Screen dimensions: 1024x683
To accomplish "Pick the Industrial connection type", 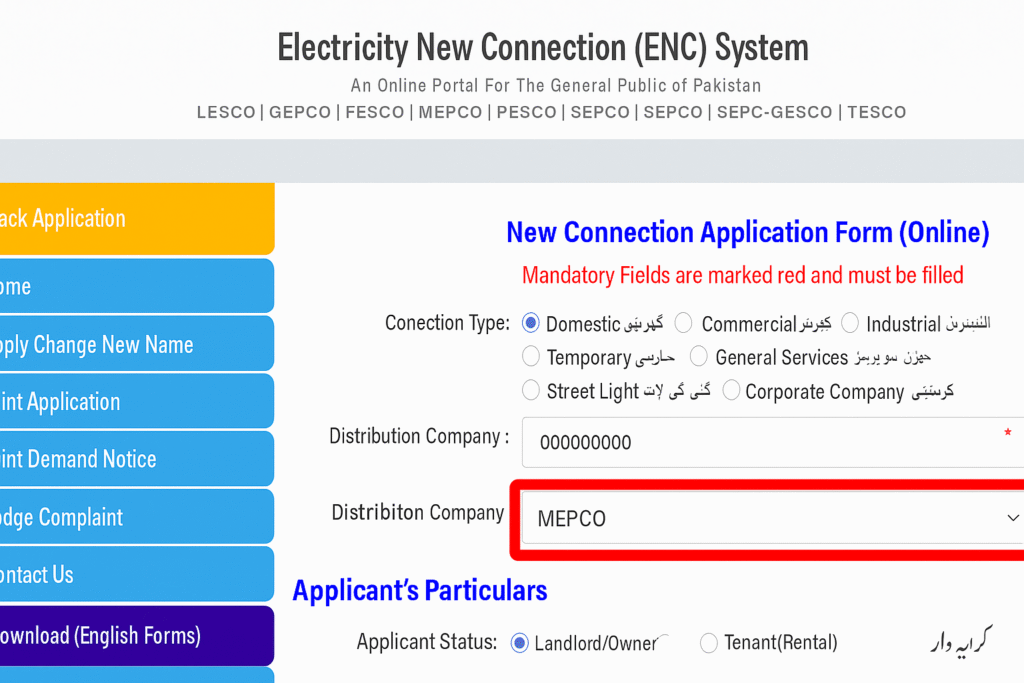I will [x=850, y=323].
